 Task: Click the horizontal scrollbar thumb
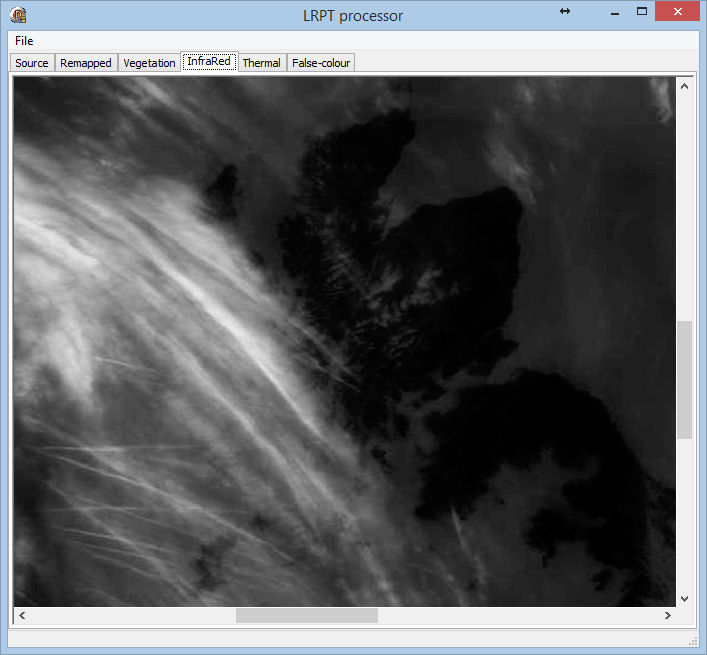point(307,615)
